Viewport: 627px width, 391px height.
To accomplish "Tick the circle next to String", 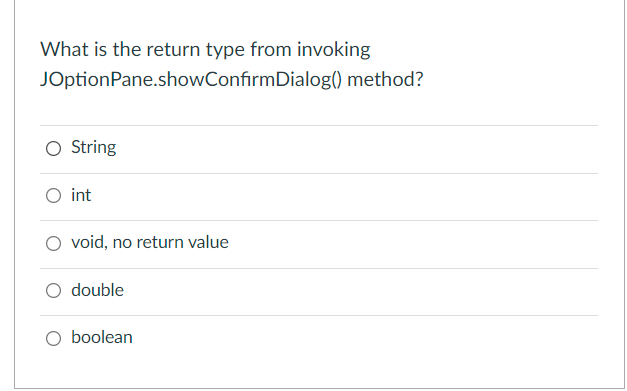I will [x=53, y=148].
